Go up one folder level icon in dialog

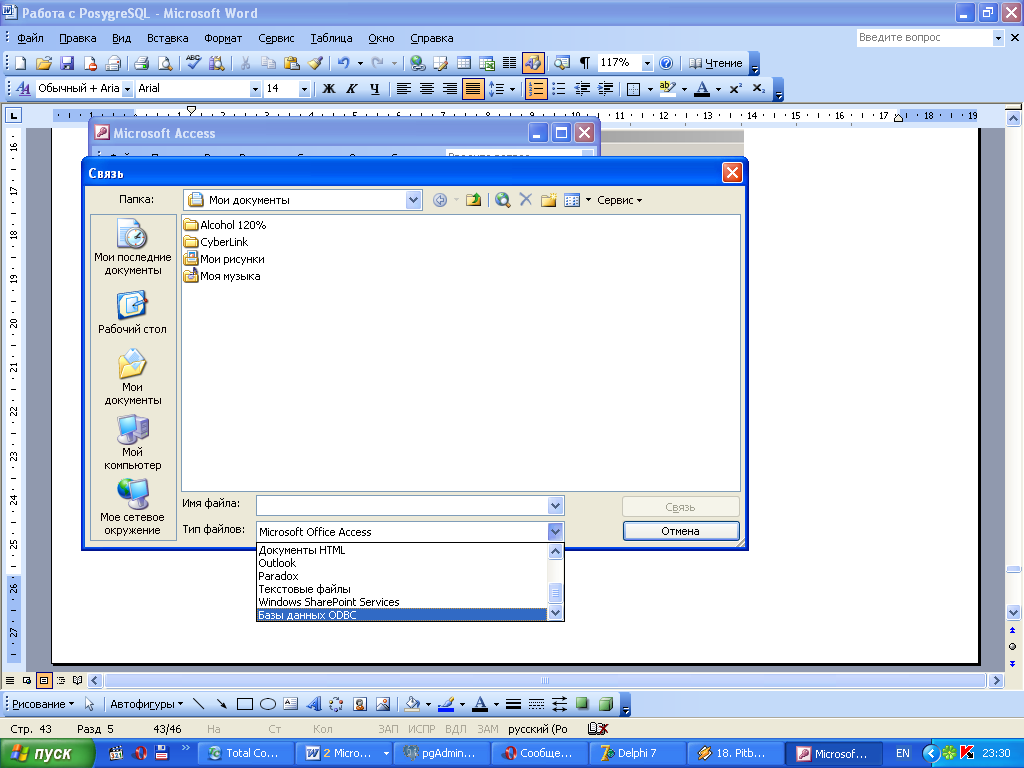click(473, 200)
